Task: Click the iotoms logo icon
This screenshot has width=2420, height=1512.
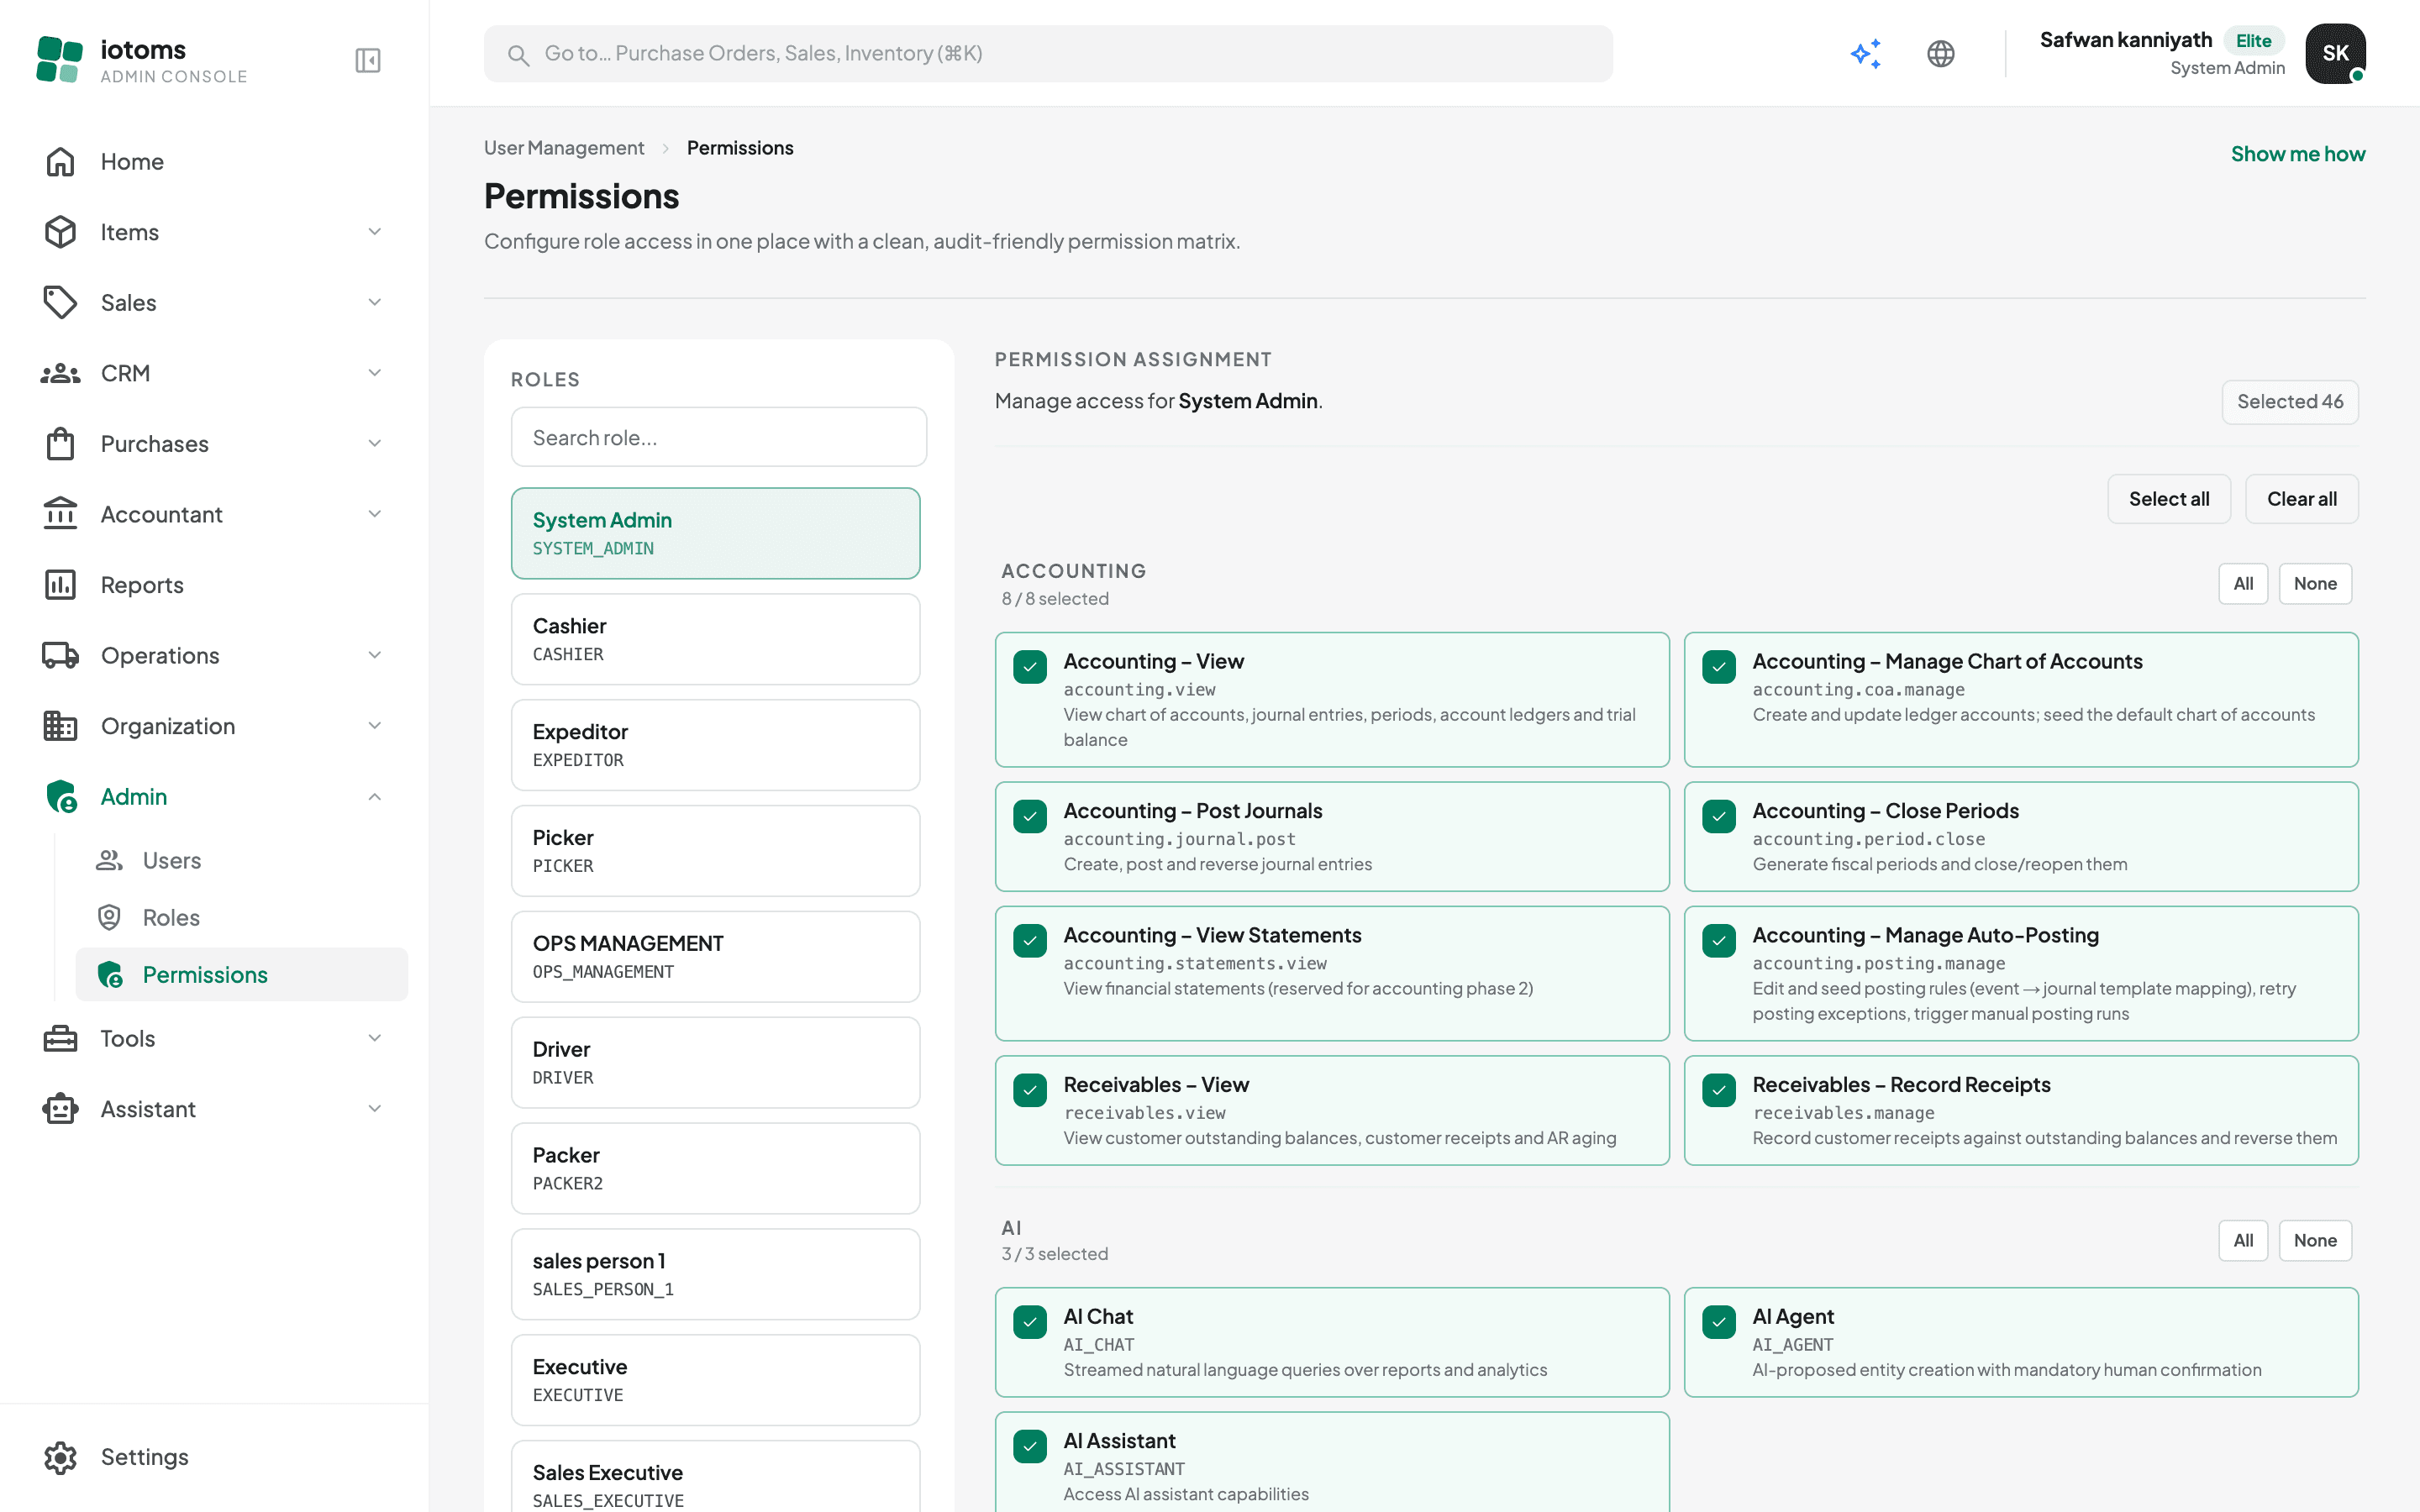Action: (59, 59)
